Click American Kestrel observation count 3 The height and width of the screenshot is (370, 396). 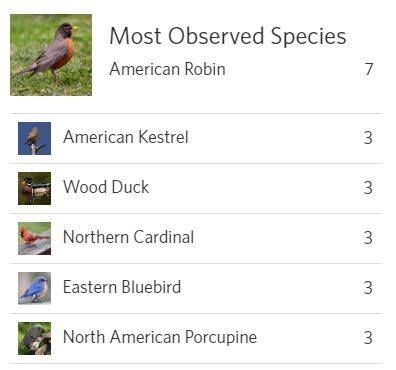click(x=368, y=138)
